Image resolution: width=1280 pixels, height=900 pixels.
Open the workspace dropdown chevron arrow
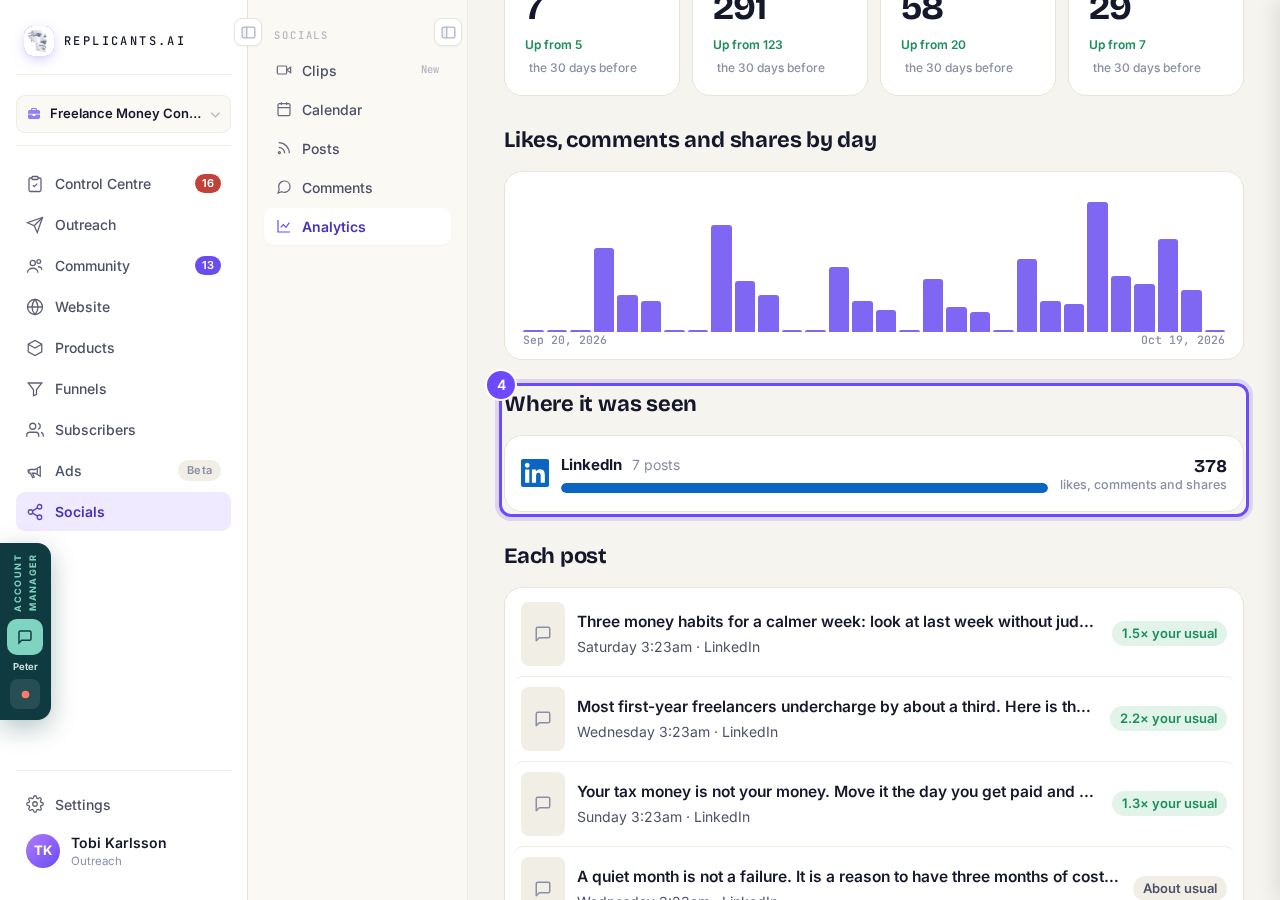tap(215, 114)
